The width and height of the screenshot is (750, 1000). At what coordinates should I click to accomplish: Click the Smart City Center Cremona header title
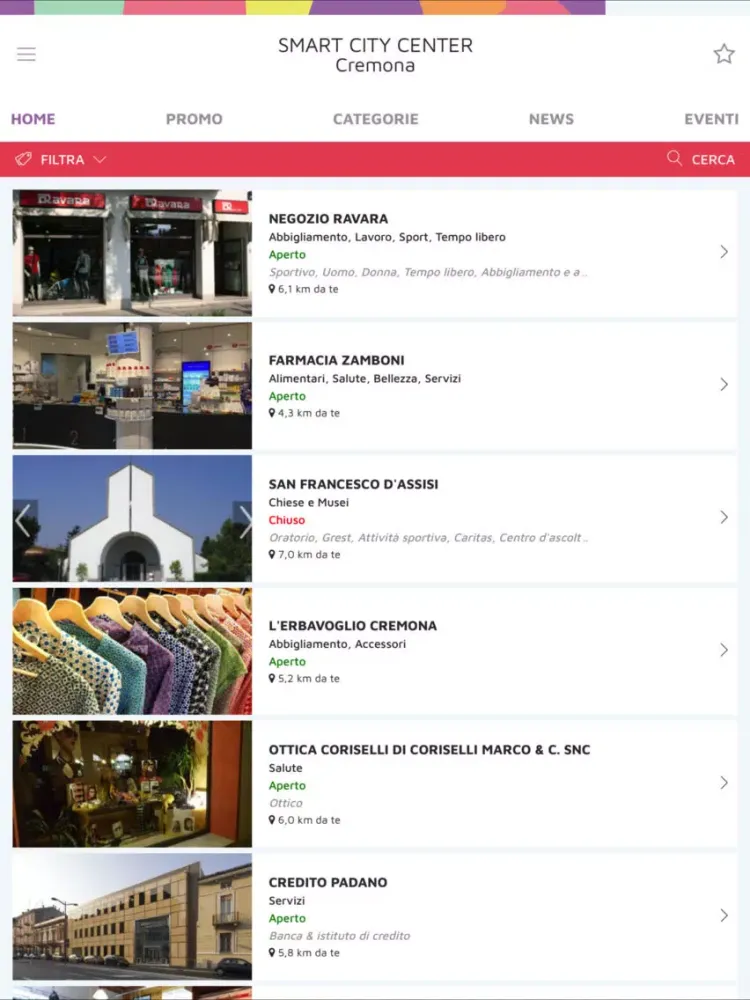375,55
